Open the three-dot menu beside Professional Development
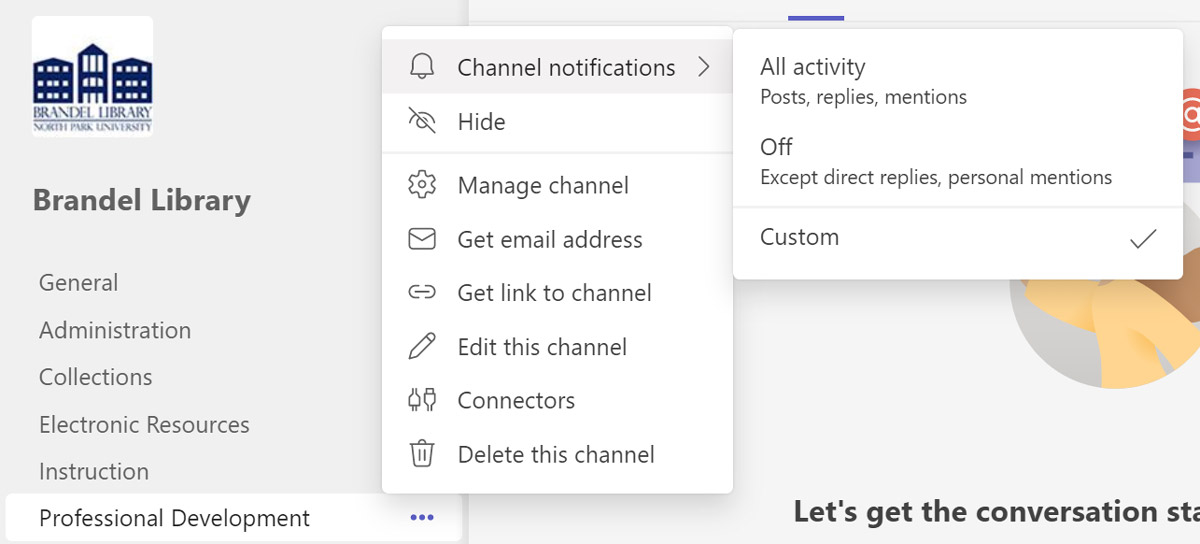The width and height of the screenshot is (1200, 544). pos(422,517)
